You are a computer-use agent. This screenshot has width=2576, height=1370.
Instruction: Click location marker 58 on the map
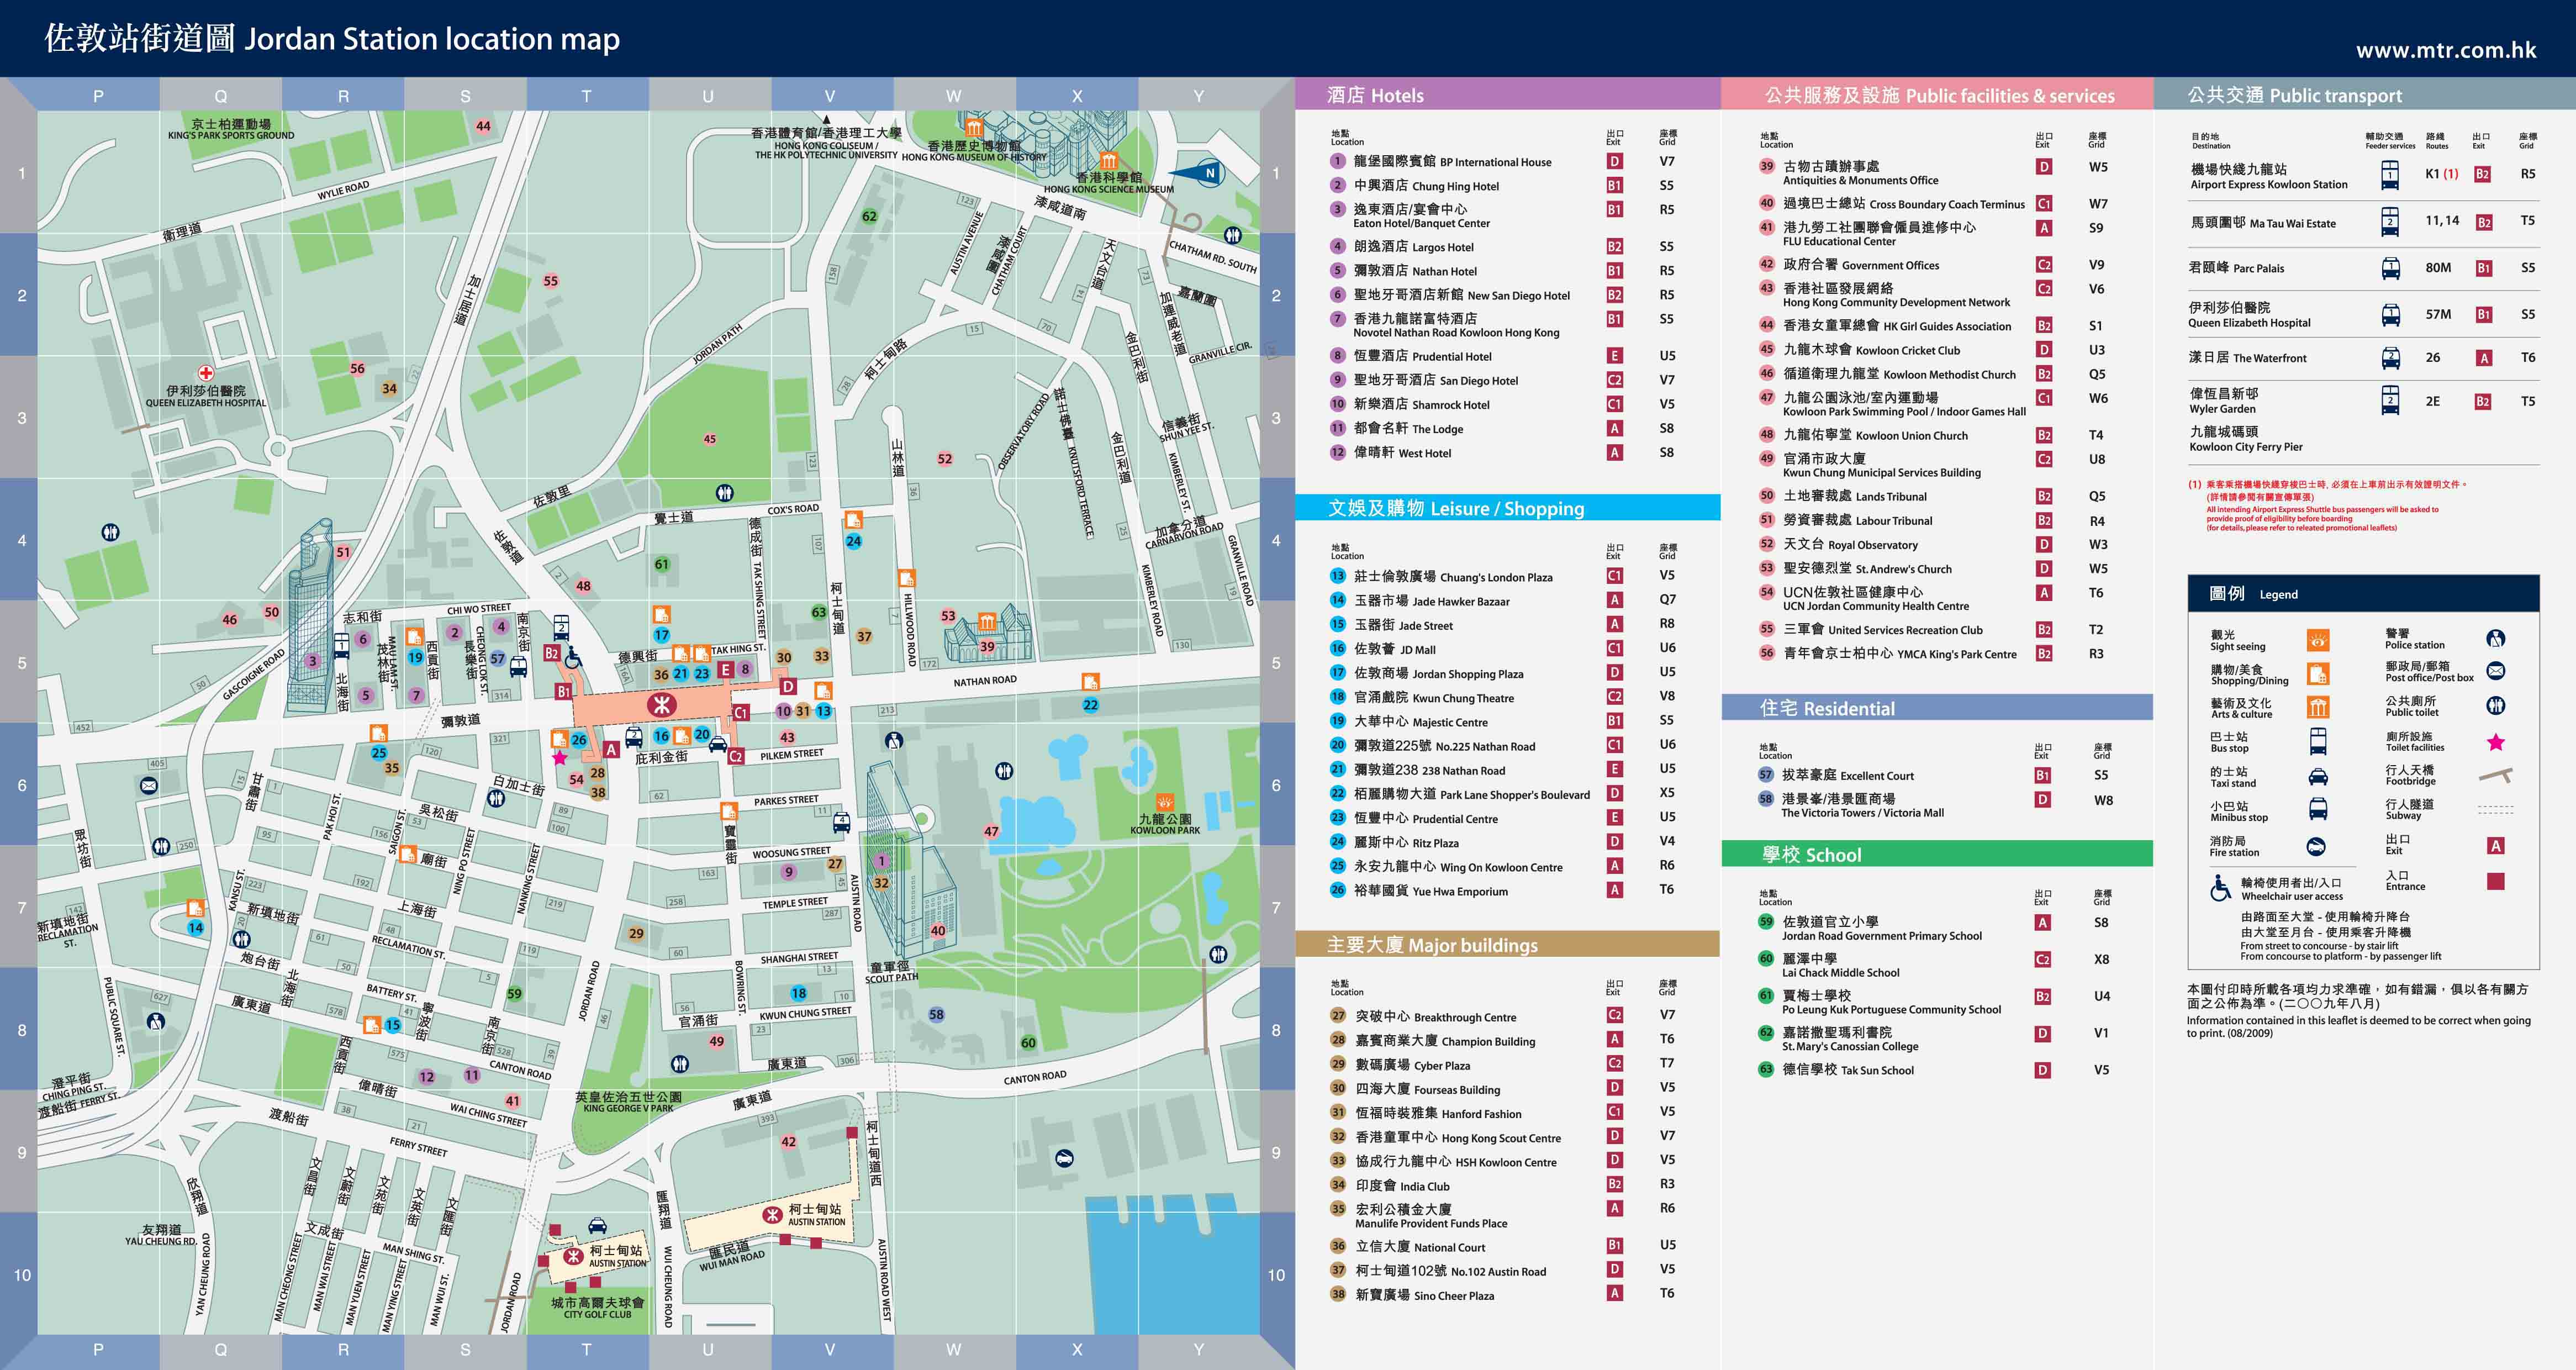[936, 1014]
